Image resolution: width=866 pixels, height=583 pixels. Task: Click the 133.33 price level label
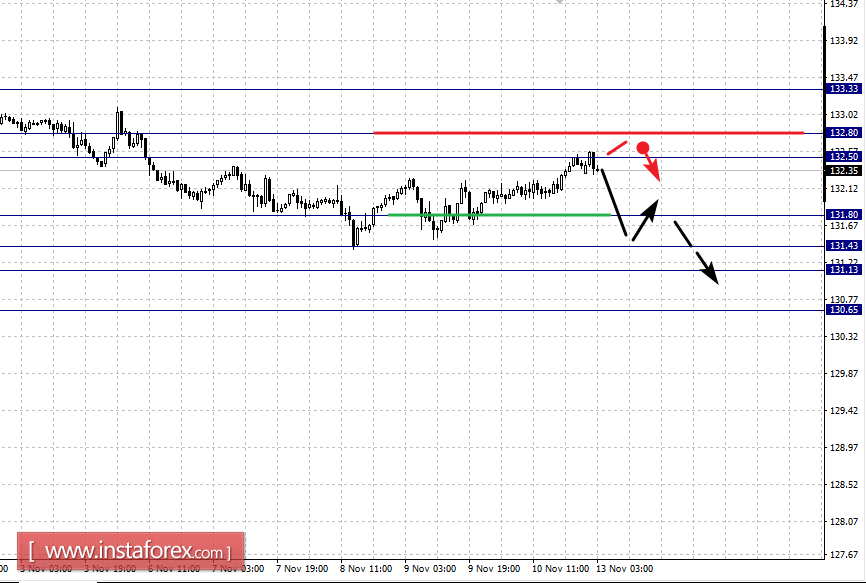[844, 89]
